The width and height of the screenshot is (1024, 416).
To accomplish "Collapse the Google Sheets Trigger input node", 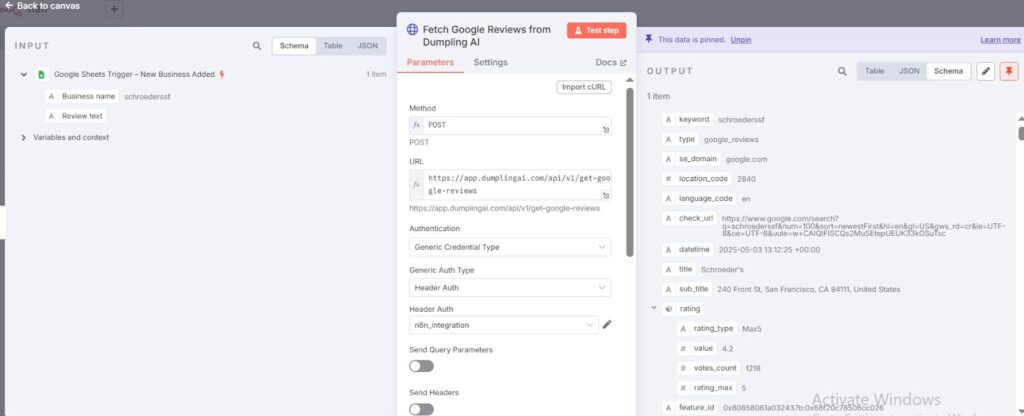I will [24, 74].
